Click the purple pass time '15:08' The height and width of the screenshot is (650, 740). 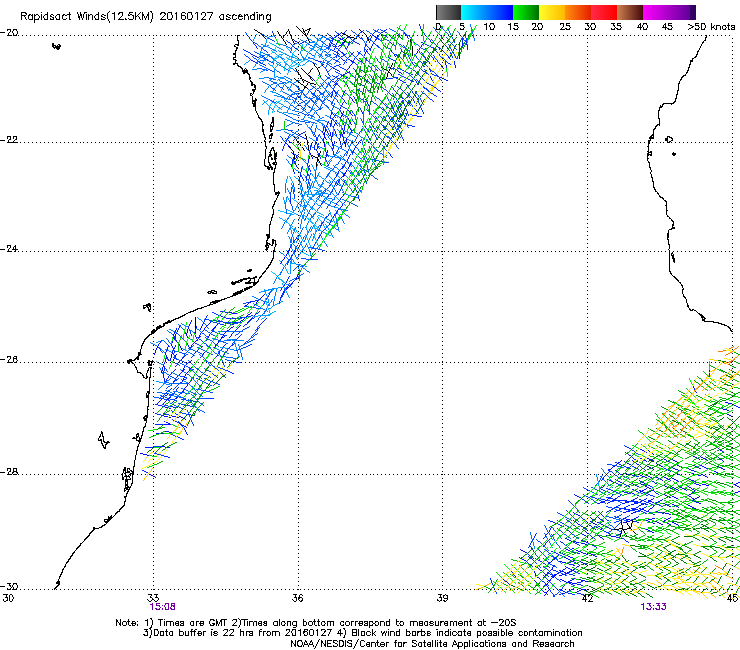[x=162, y=607]
